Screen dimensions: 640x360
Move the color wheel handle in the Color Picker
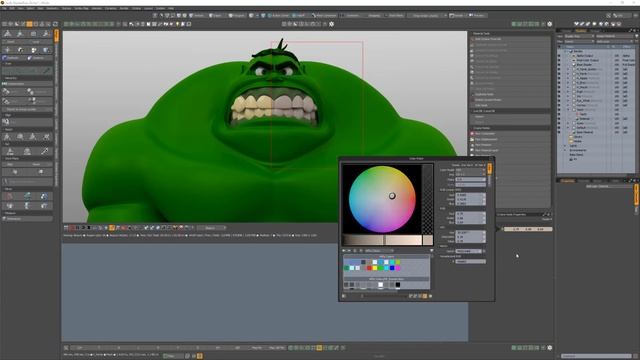coord(392,196)
